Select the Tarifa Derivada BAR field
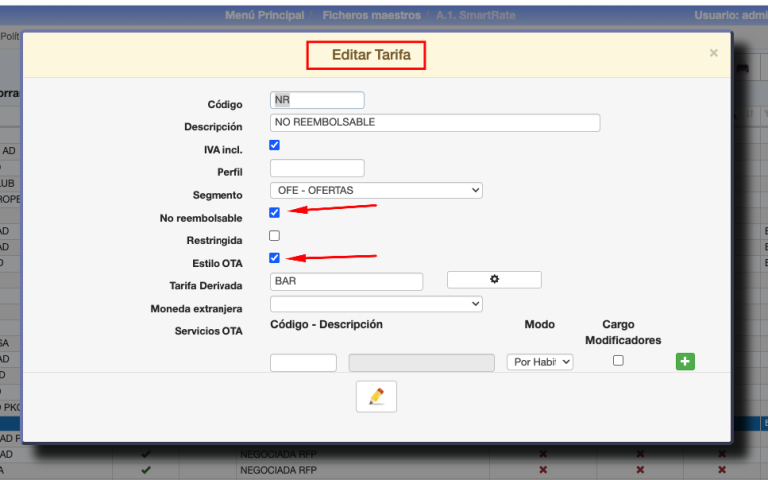 coord(346,282)
